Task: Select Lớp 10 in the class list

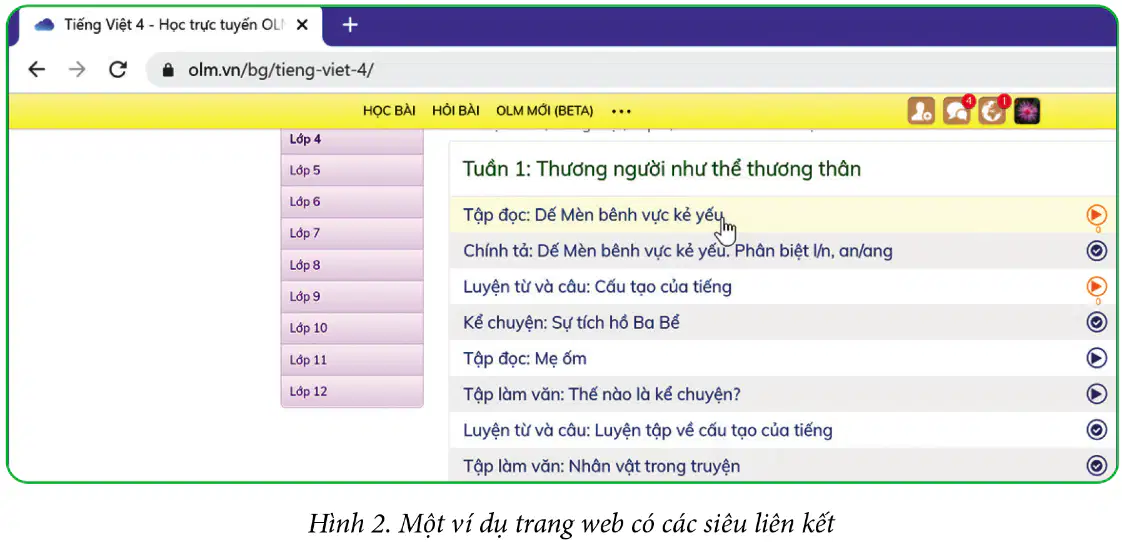Action: (x=352, y=328)
